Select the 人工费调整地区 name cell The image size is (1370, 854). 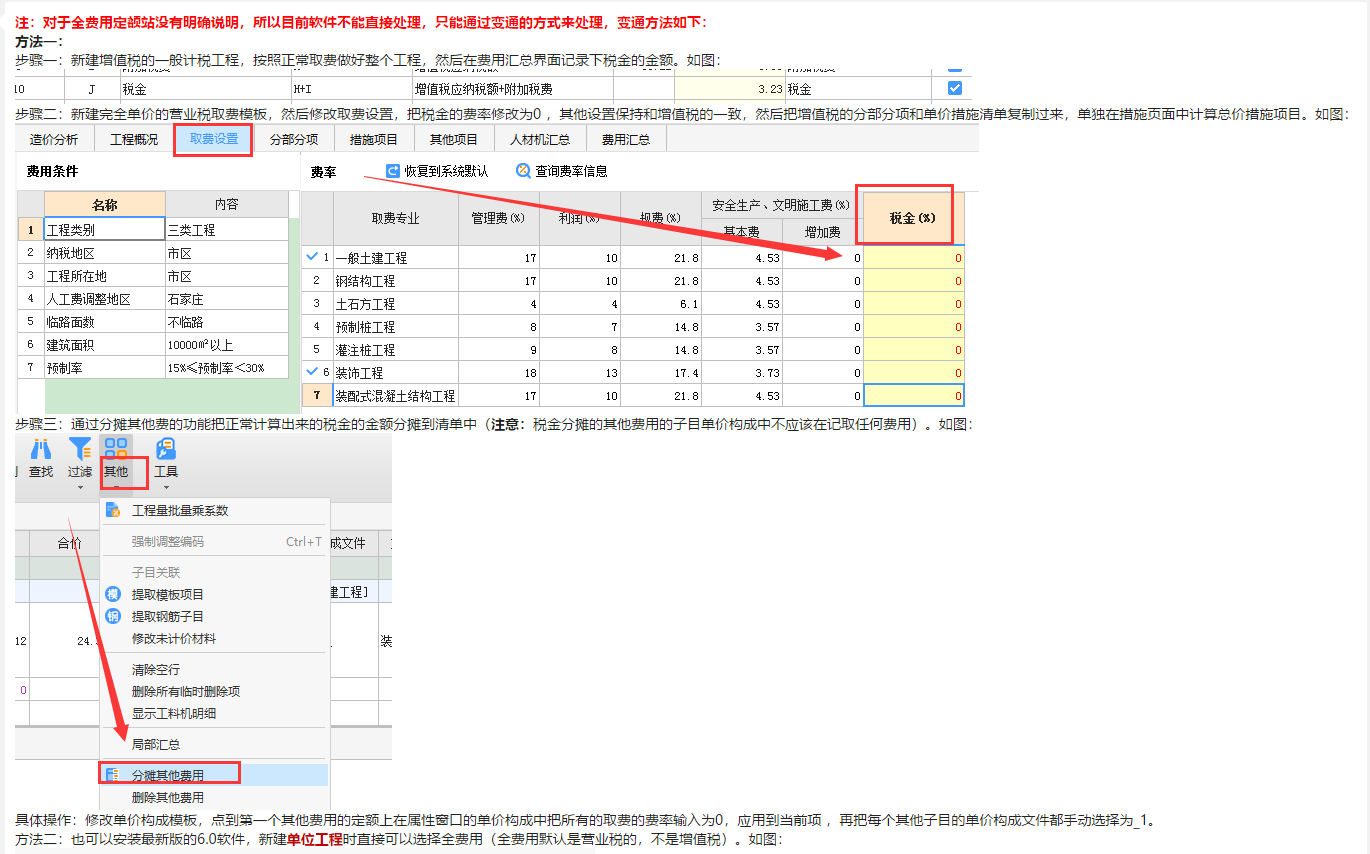[105, 298]
